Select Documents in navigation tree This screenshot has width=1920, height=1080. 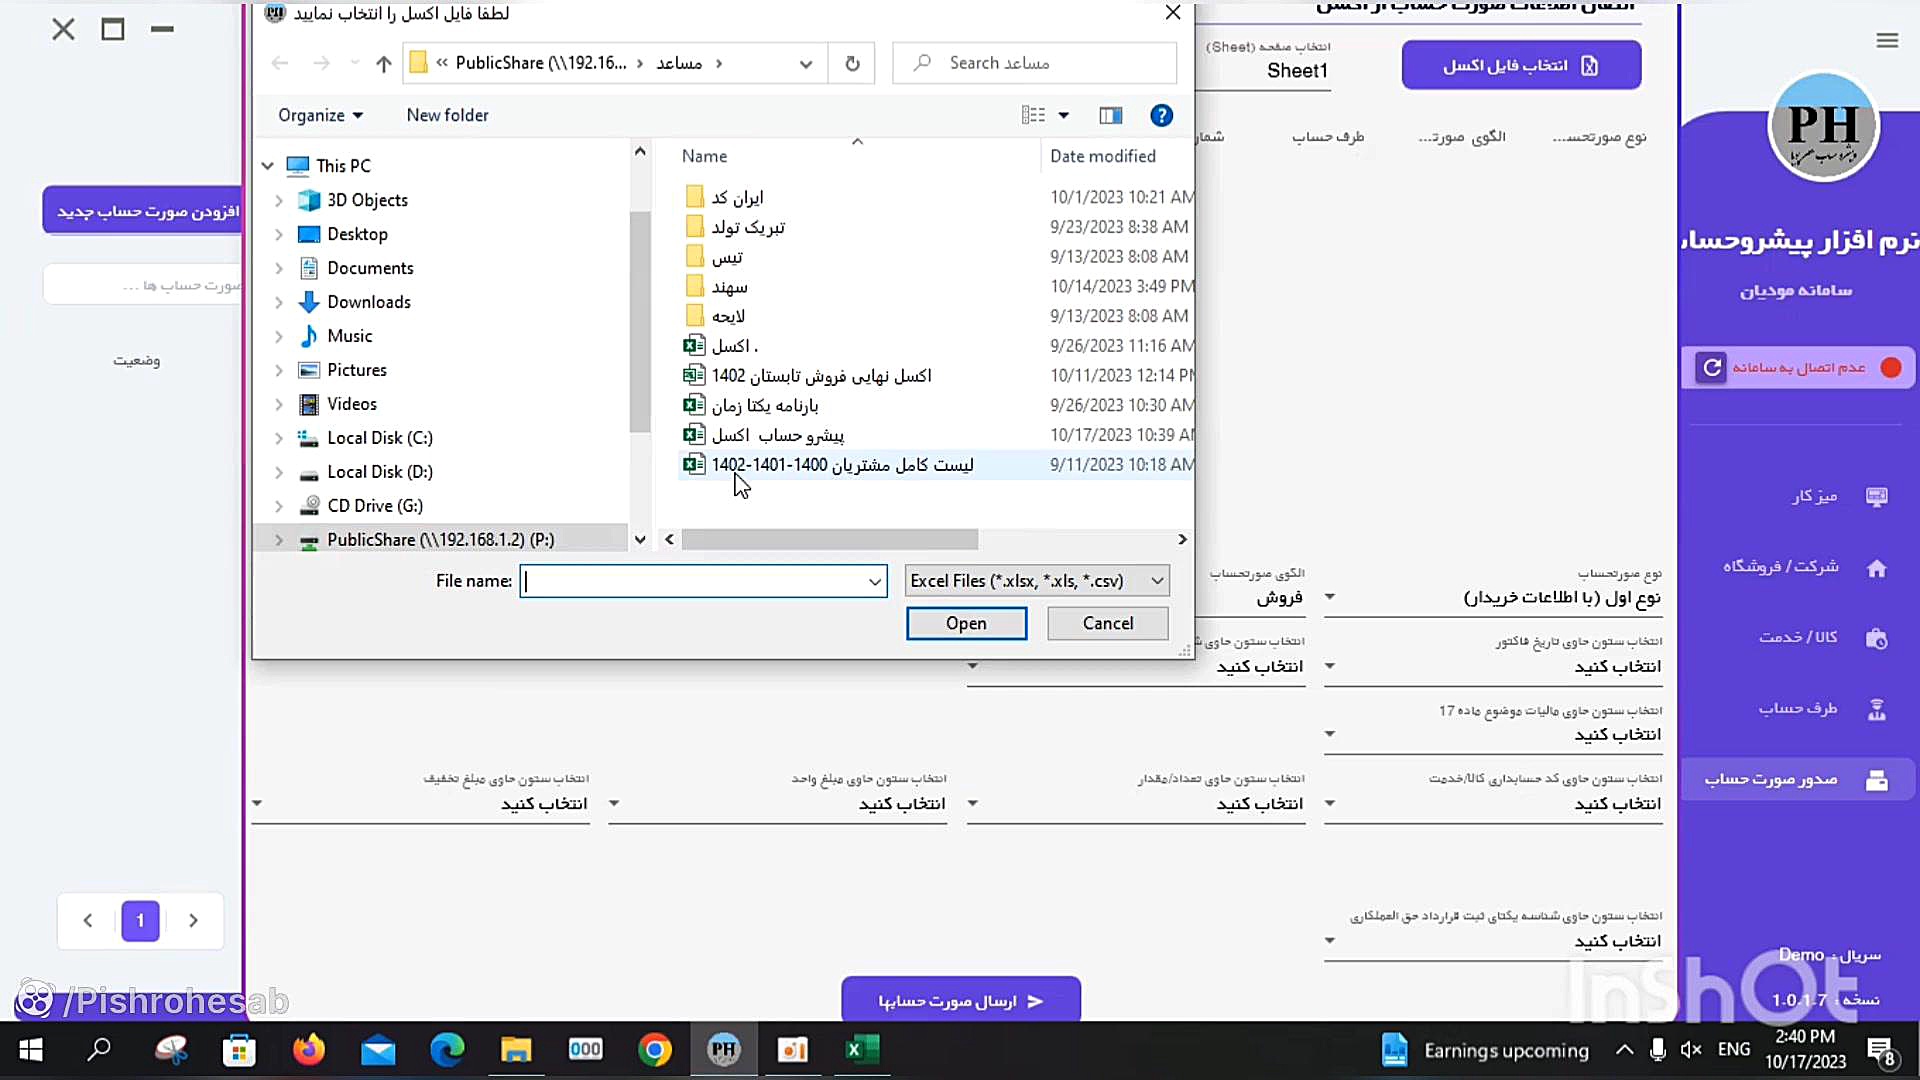coord(369,268)
